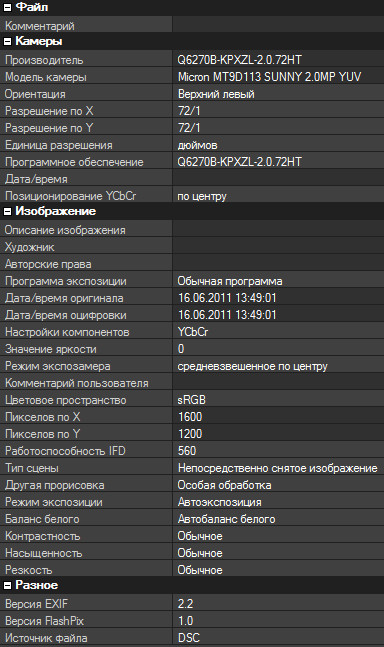Select the Источник файла DSC value
Viewport: 384px width, 647px height.
189,638
